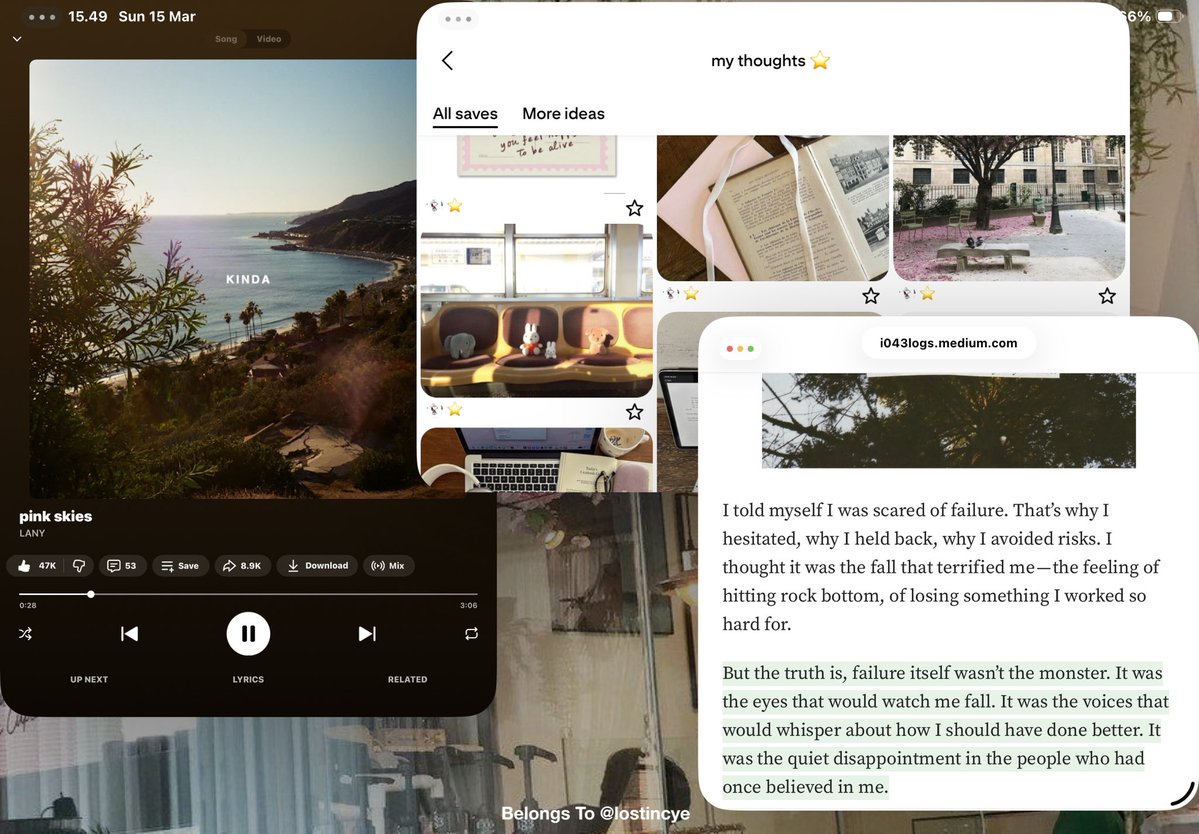Toggle repeat in music player
This screenshot has width=1199, height=834.
(471, 634)
